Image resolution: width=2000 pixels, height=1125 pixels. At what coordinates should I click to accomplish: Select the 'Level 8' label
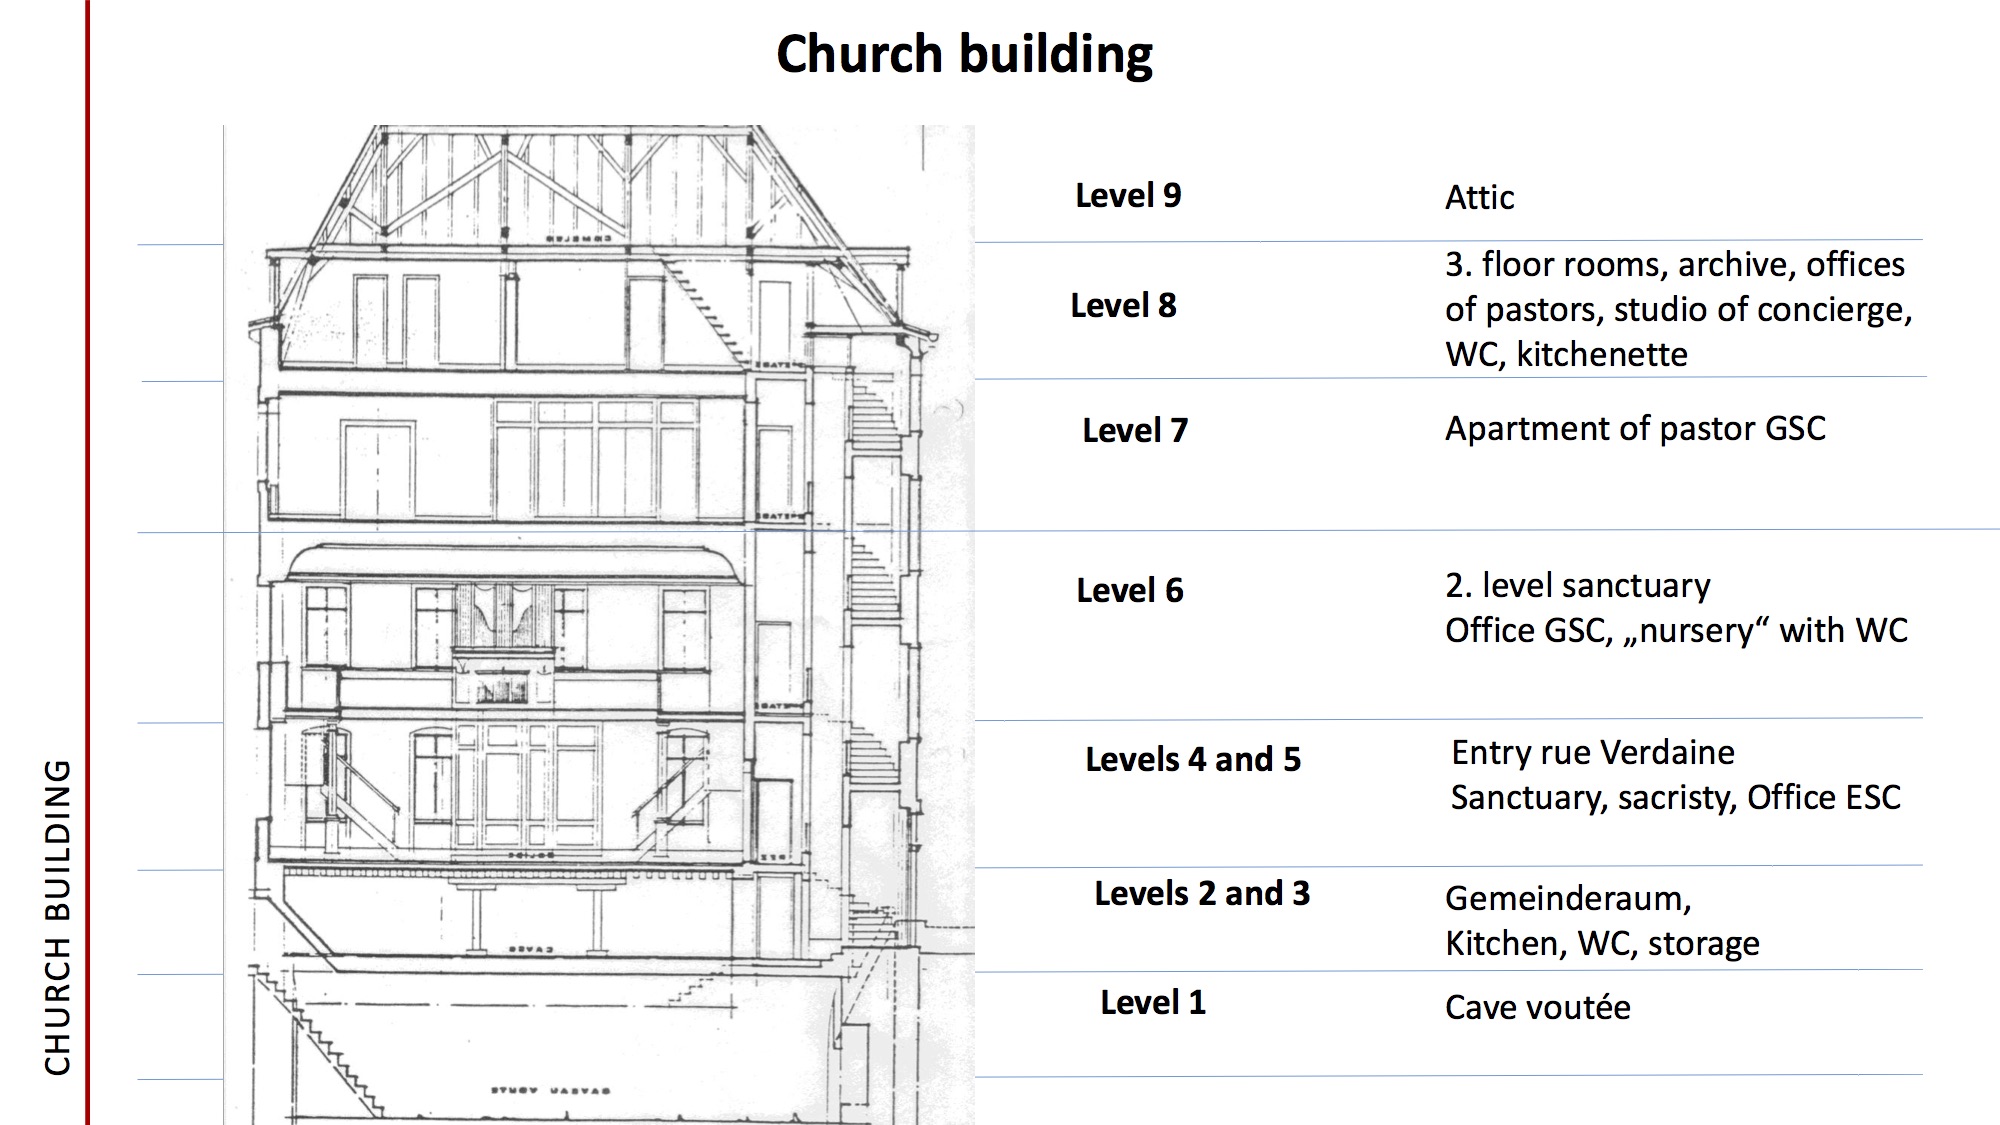1123,305
